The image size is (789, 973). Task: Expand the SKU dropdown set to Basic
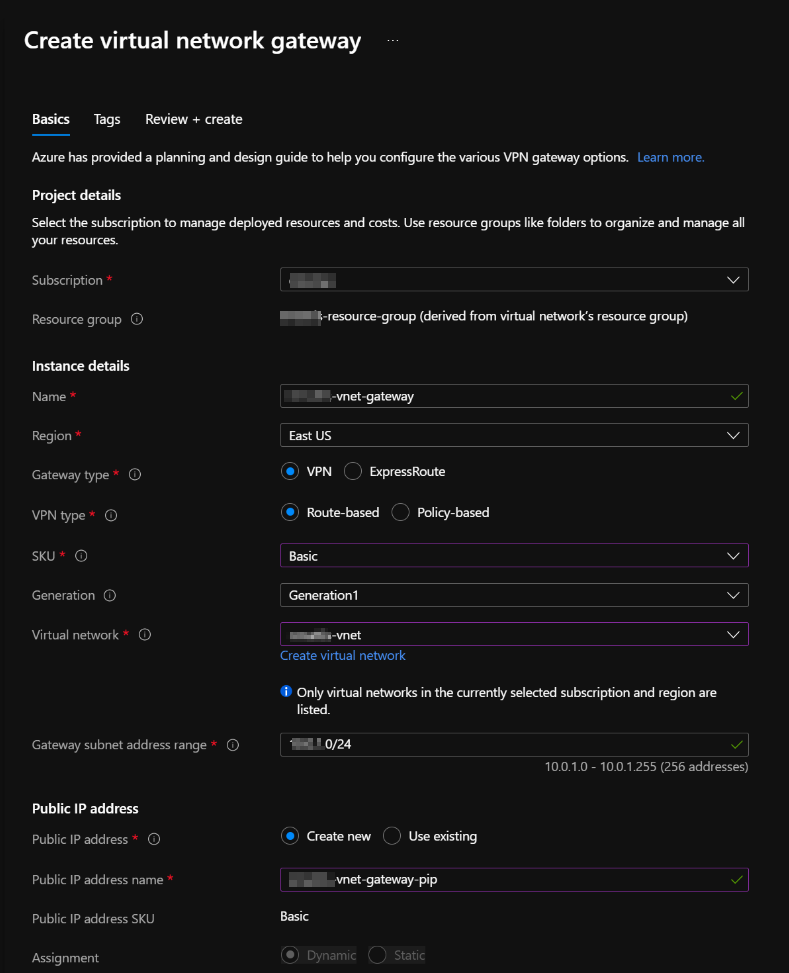click(x=514, y=555)
